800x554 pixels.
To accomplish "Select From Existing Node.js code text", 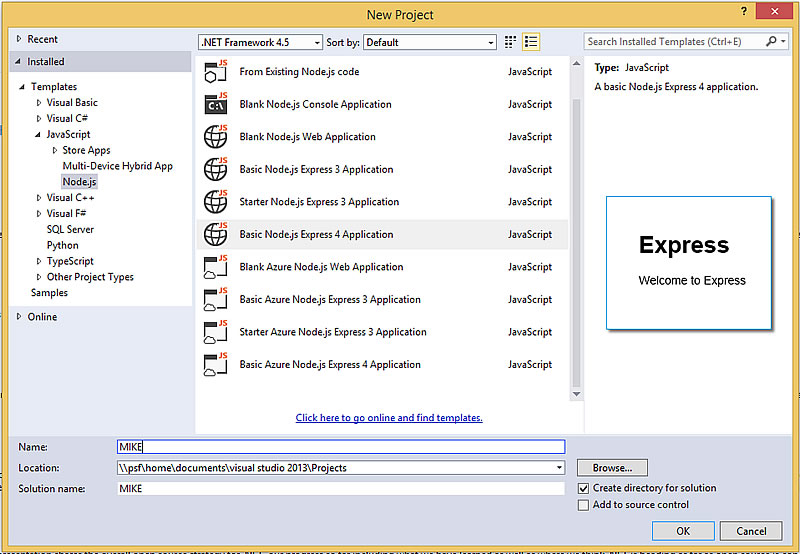I will coord(299,71).
